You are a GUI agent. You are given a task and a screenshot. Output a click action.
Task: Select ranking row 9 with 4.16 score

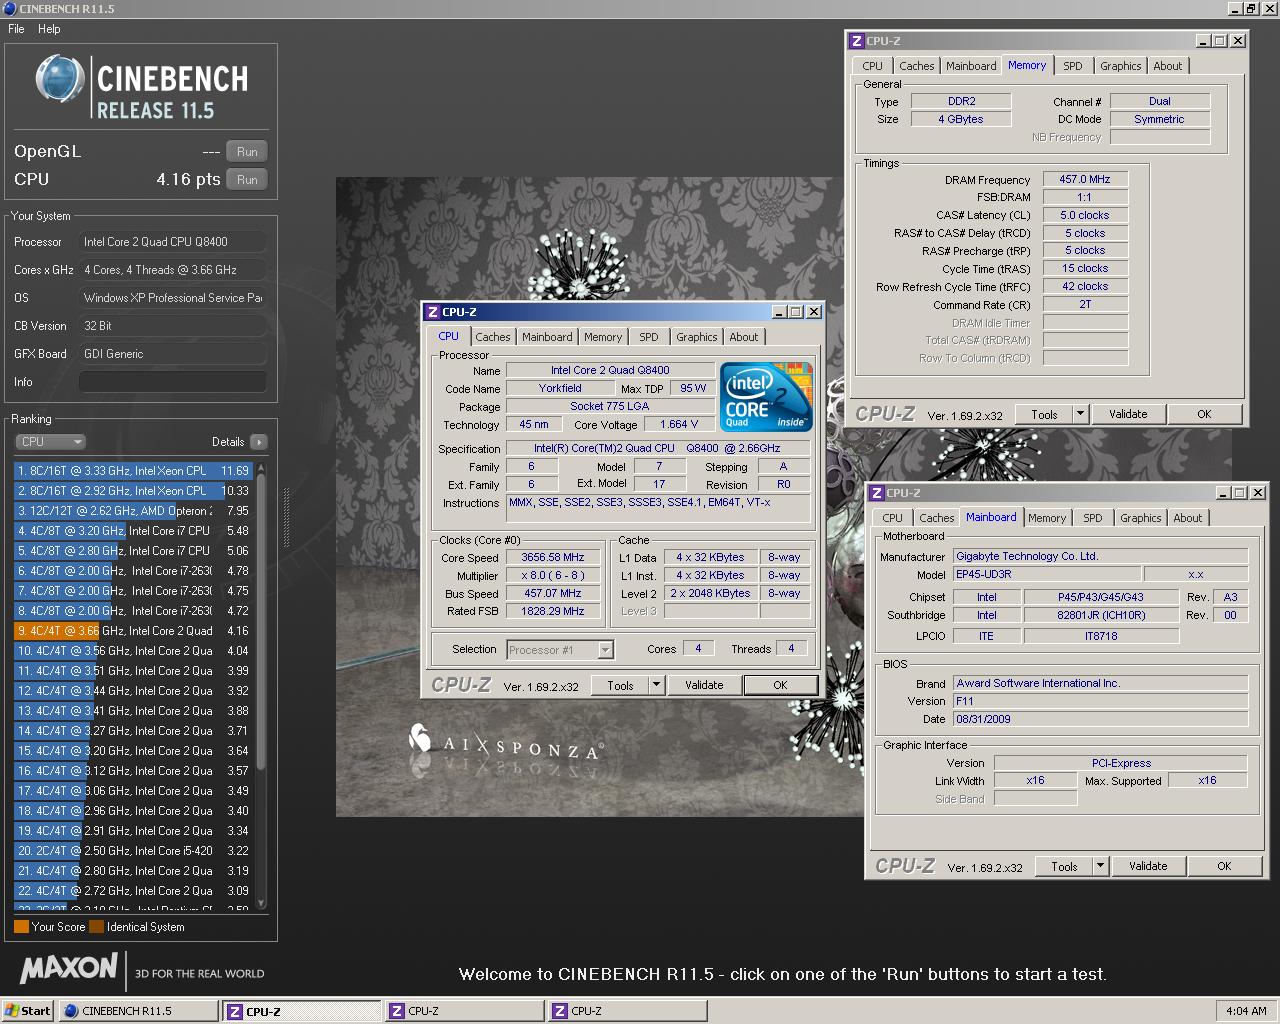(x=133, y=631)
